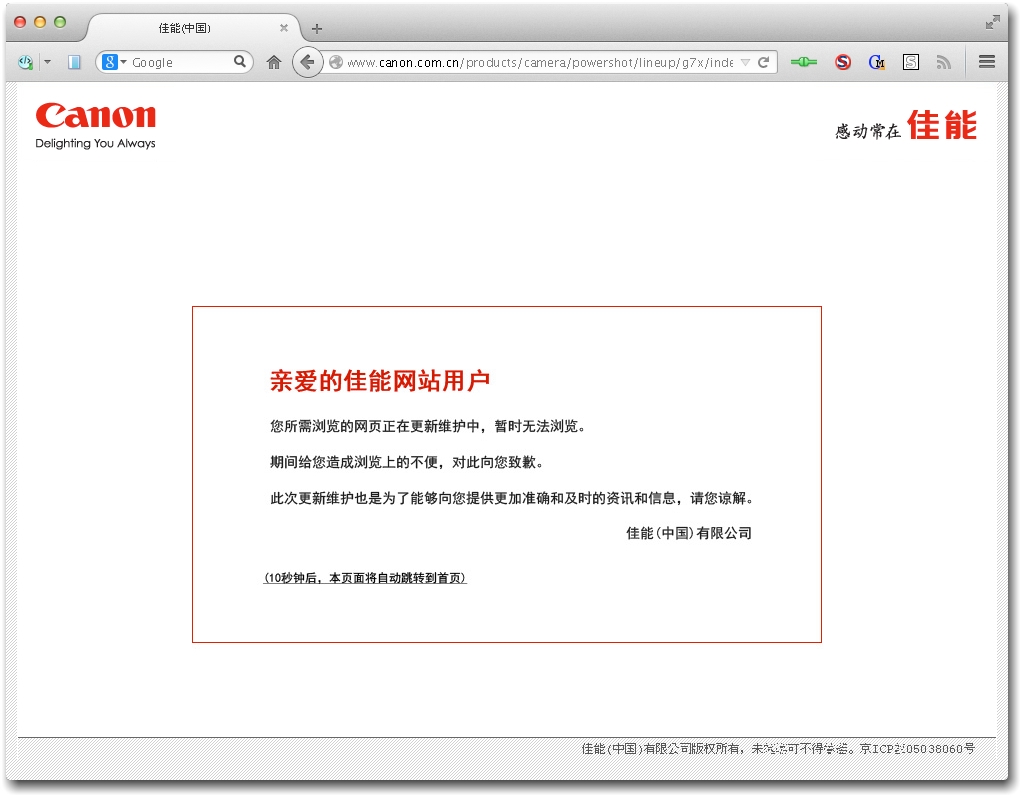Screen dimensions: 1022x797
Task: Click the fullscreen arrows icon
Action: pos(992,23)
